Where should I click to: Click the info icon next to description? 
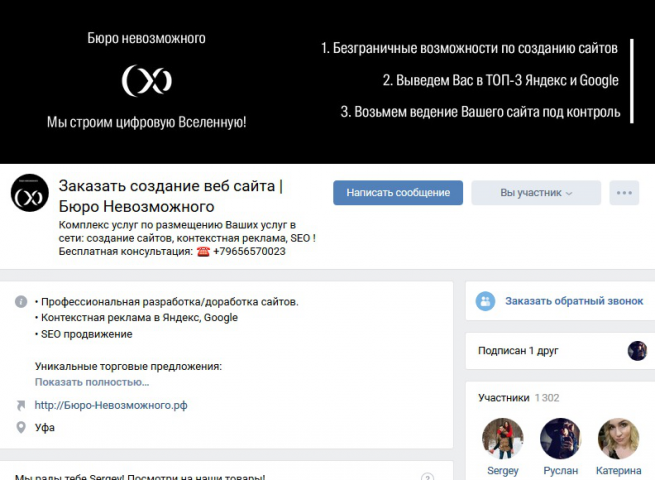(21, 302)
